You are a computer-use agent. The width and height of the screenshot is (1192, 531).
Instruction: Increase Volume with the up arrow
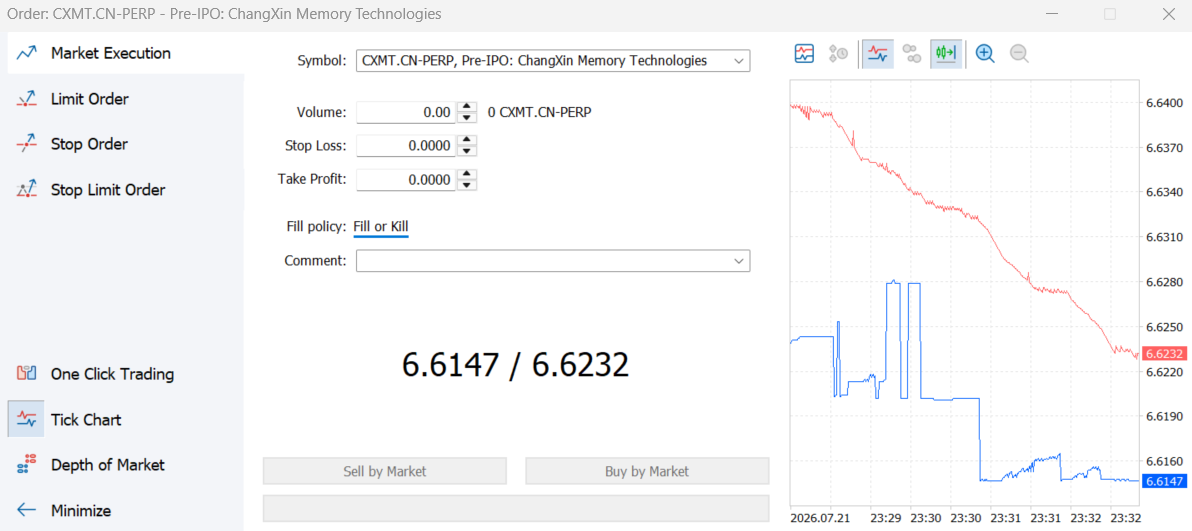469,107
